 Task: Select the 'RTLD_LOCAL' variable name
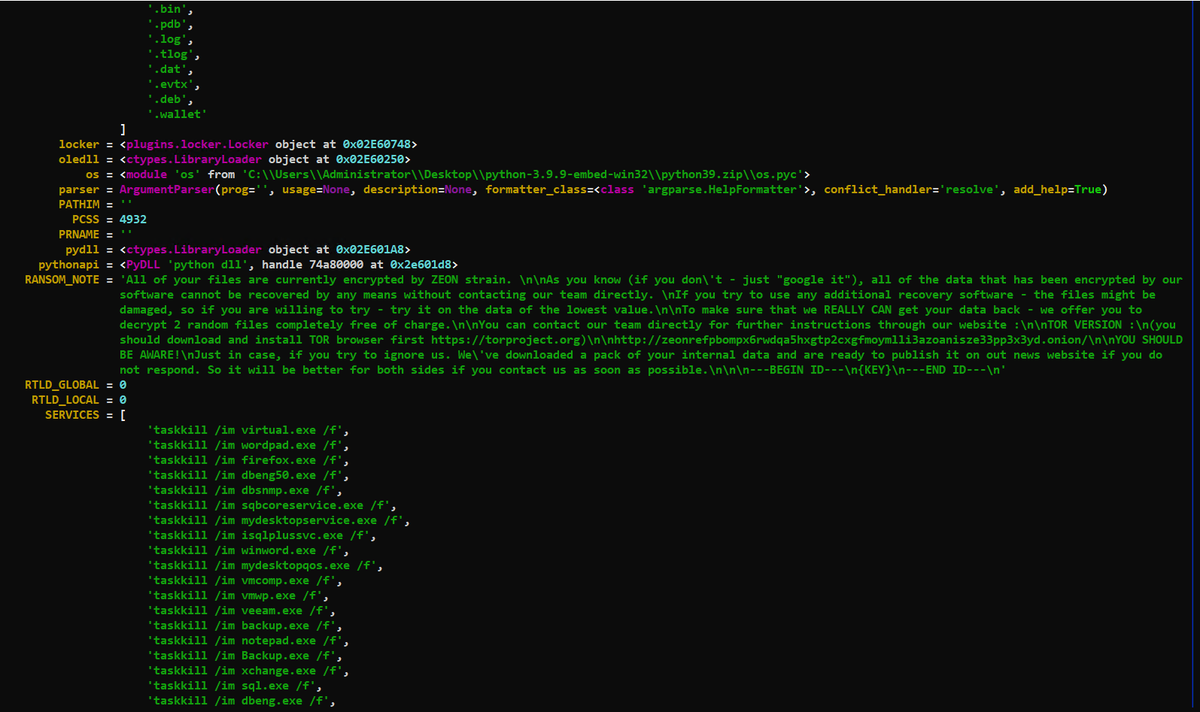pyautogui.click(x=65, y=400)
